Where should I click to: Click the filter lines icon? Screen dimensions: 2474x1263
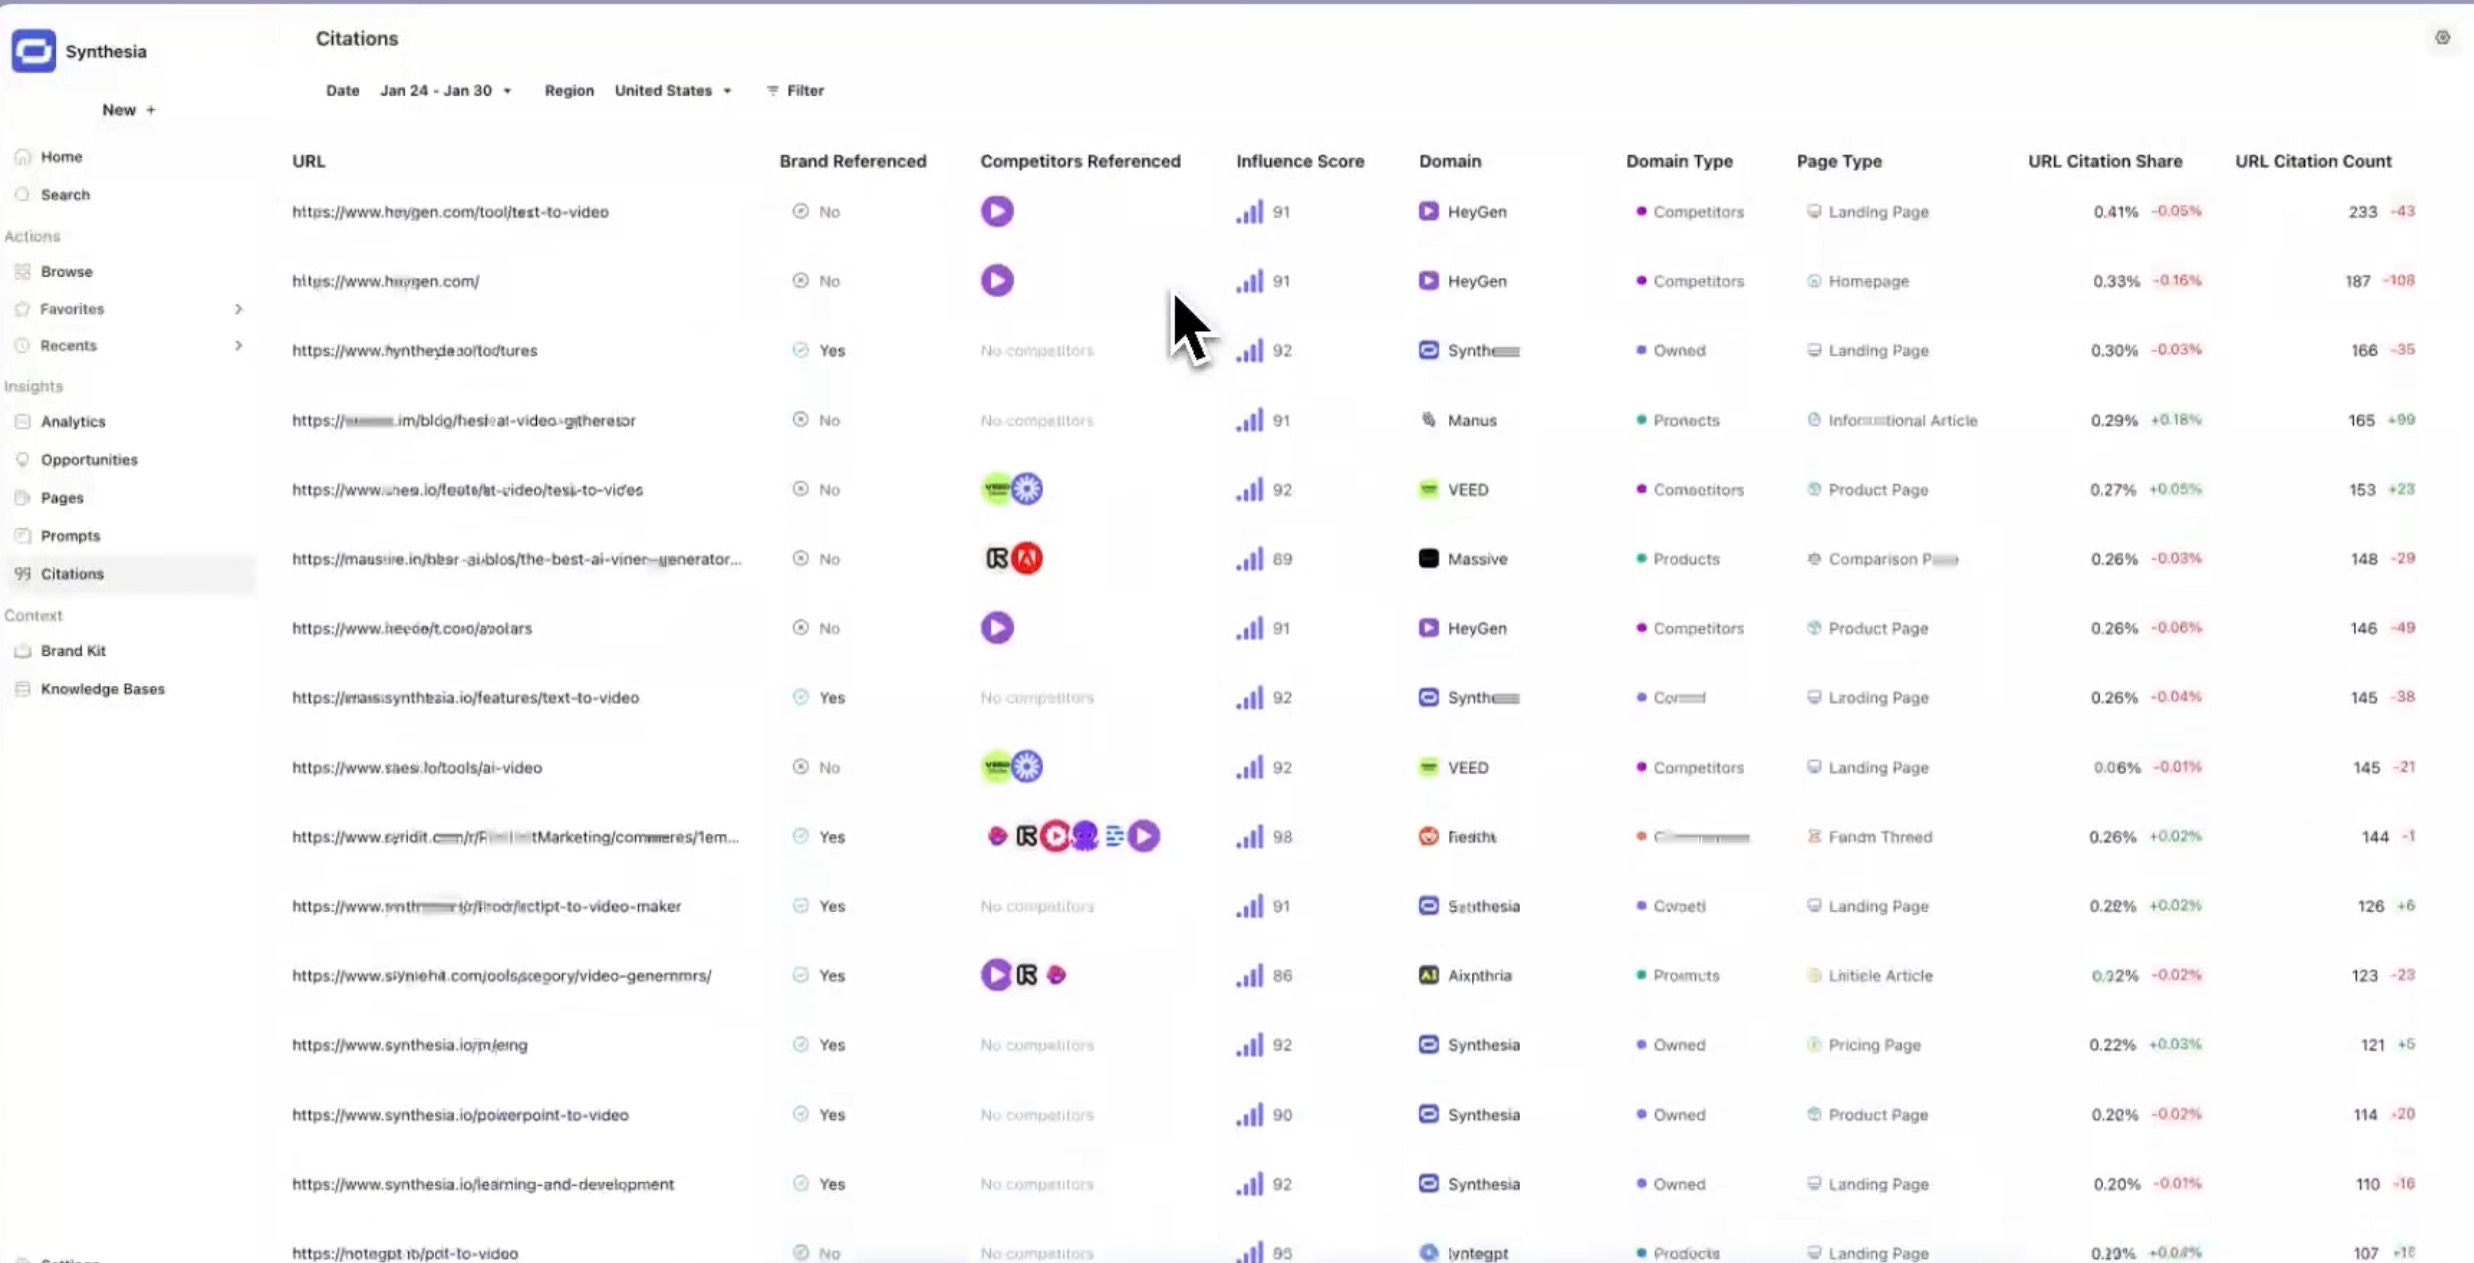772,91
